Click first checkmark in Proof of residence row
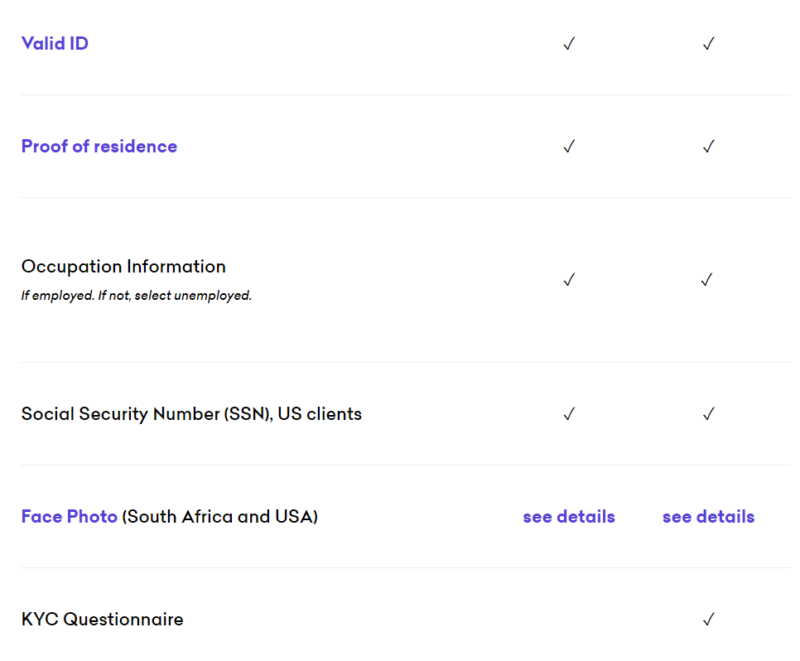The height and width of the screenshot is (661, 800). click(569, 147)
